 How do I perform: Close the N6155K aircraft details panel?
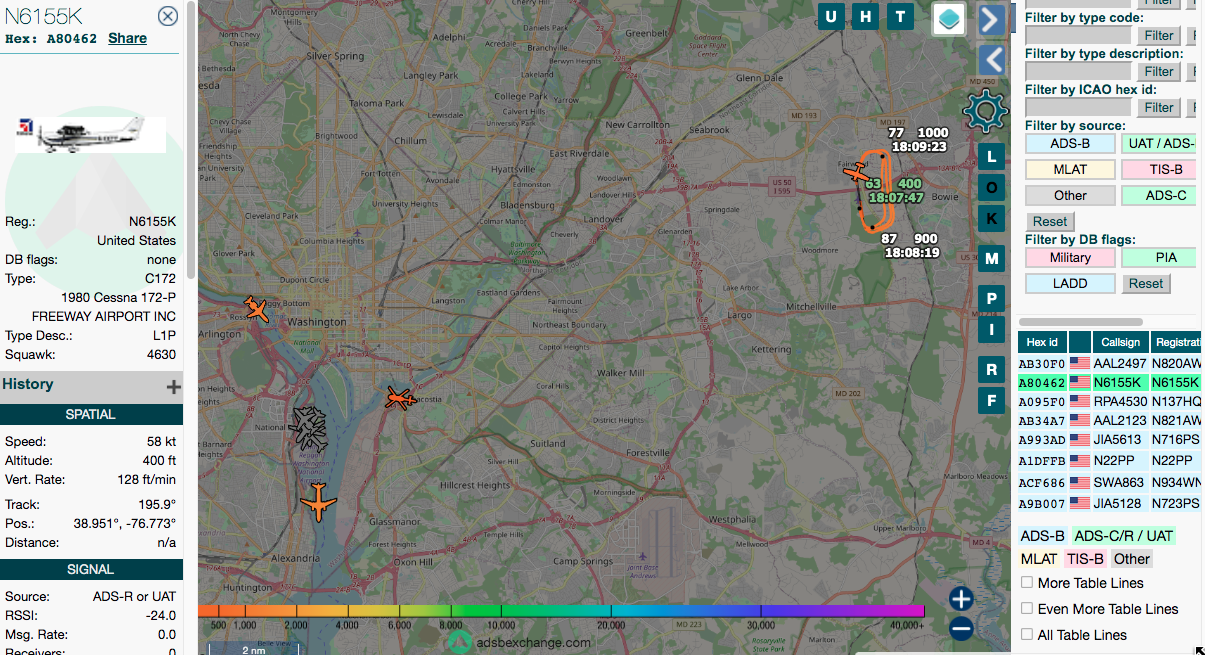168,16
